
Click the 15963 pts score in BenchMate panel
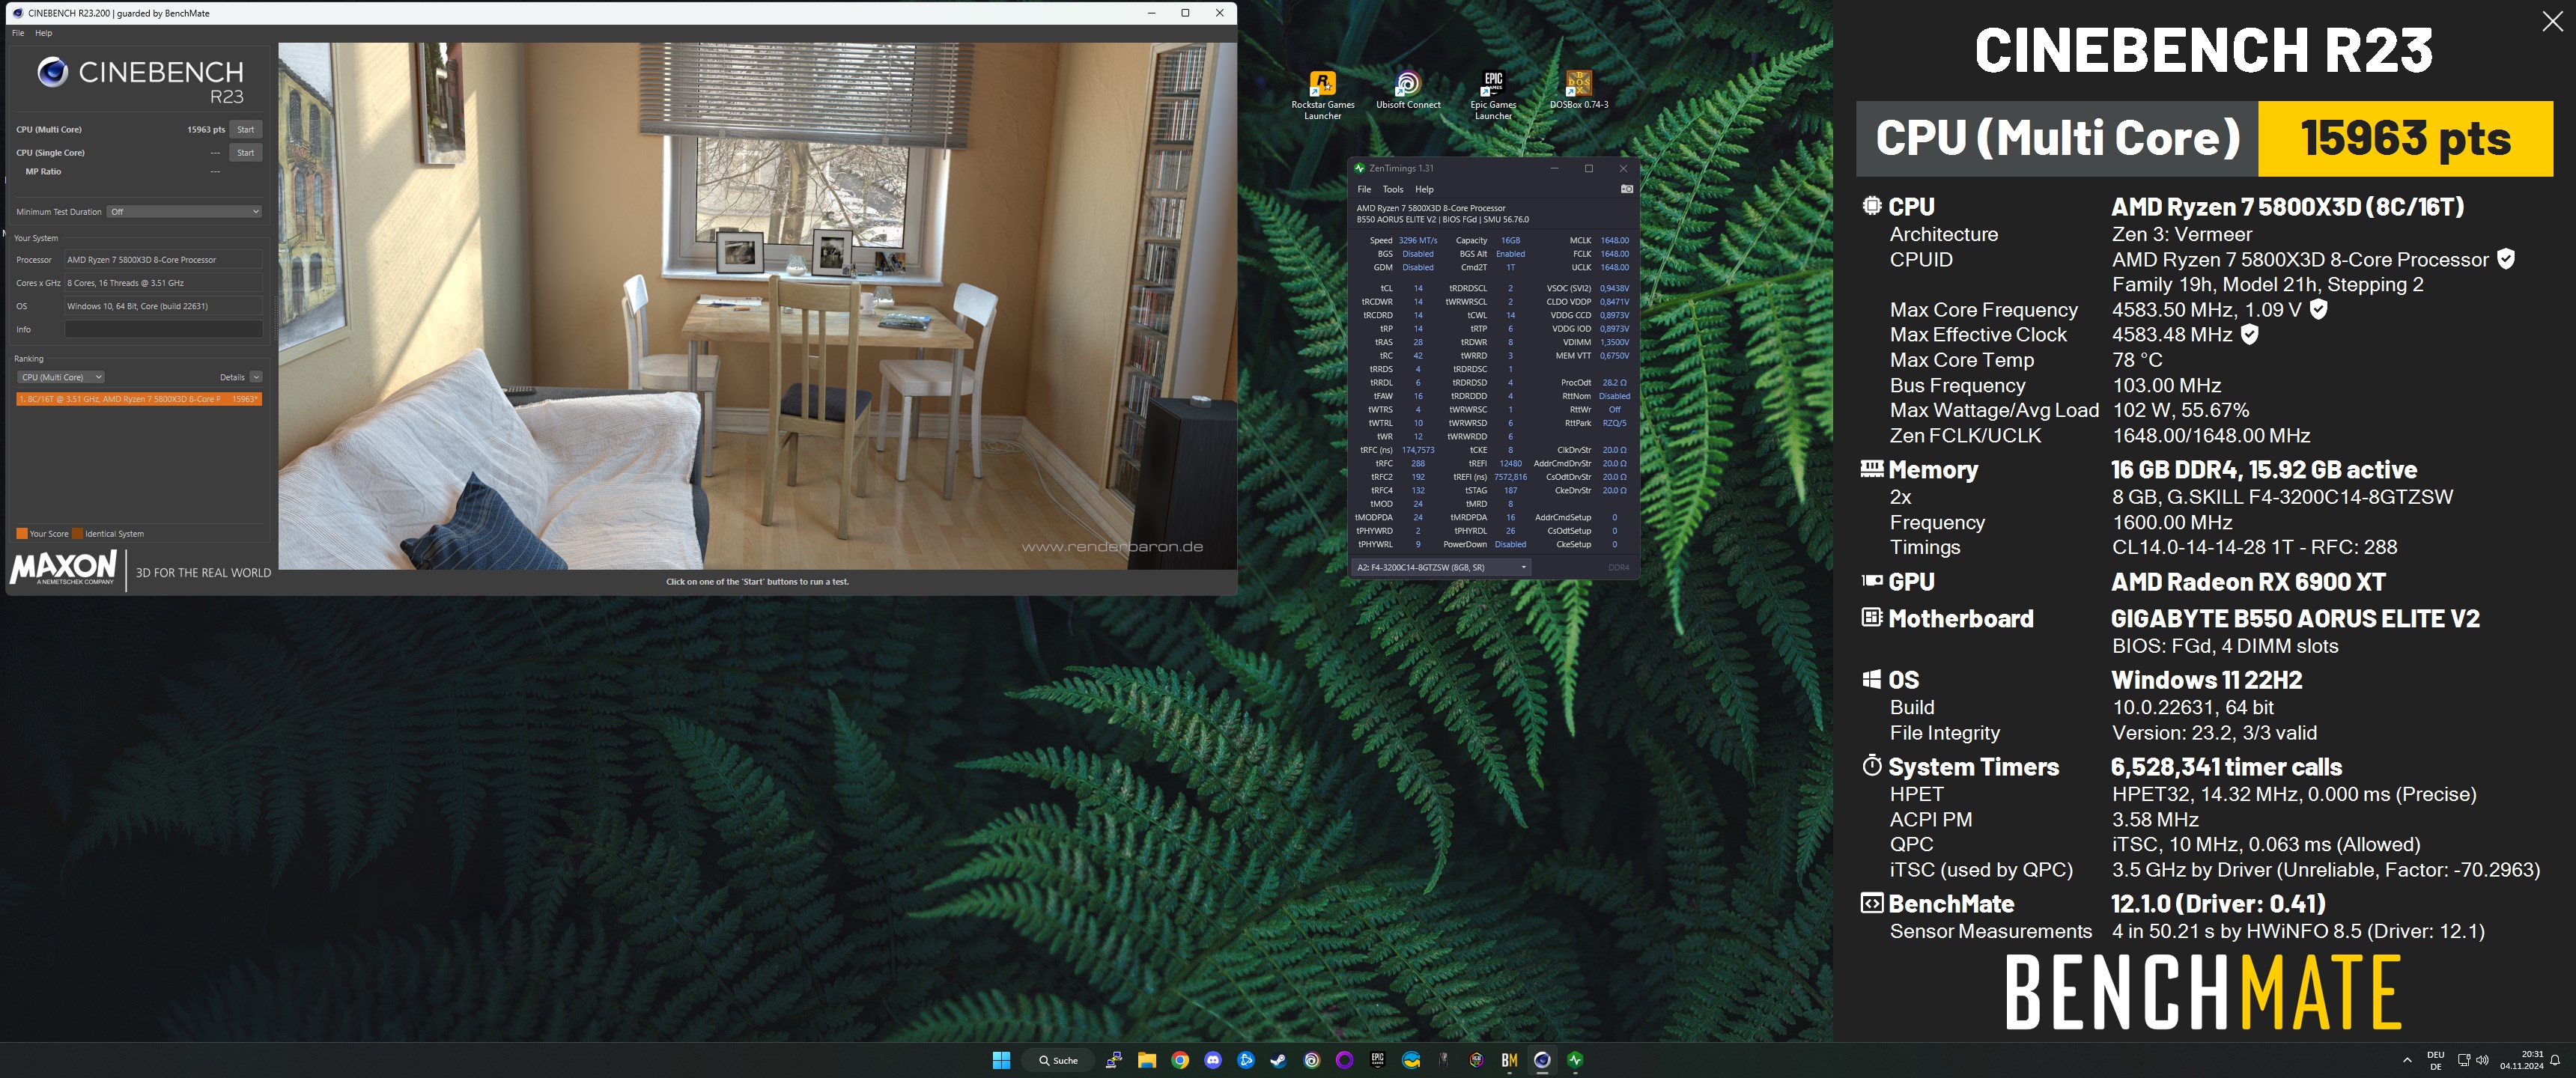pyautogui.click(x=2405, y=138)
